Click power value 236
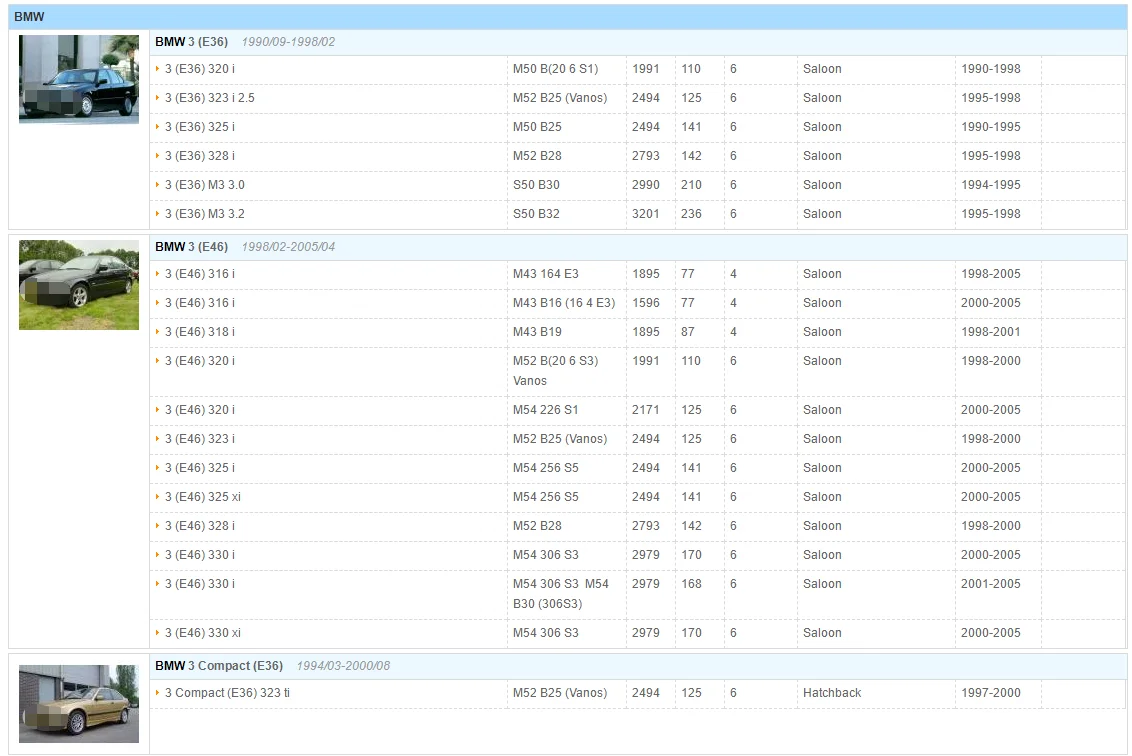Screen dimensions: 1132x756 [691, 214]
